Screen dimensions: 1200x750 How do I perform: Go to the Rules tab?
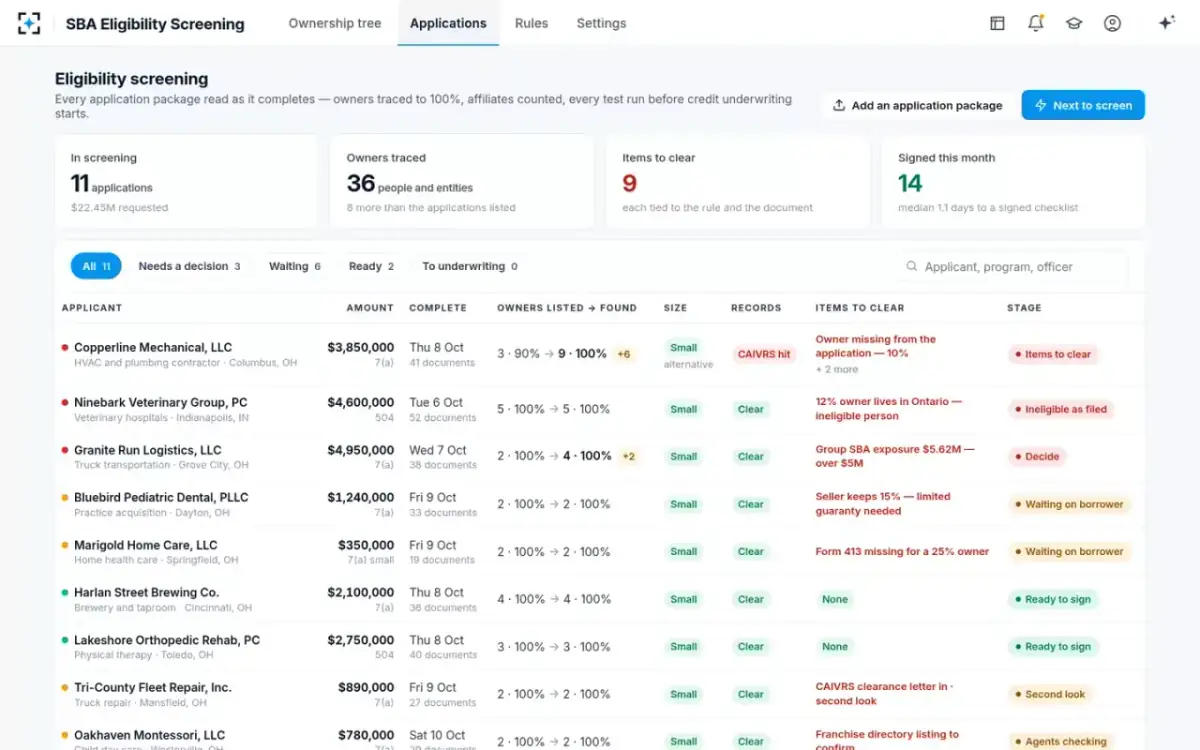(531, 23)
